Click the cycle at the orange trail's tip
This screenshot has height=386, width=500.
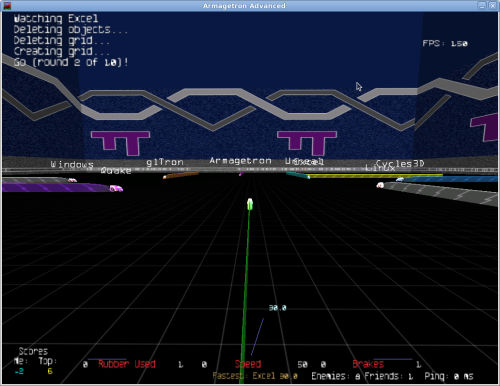coord(164,177)
